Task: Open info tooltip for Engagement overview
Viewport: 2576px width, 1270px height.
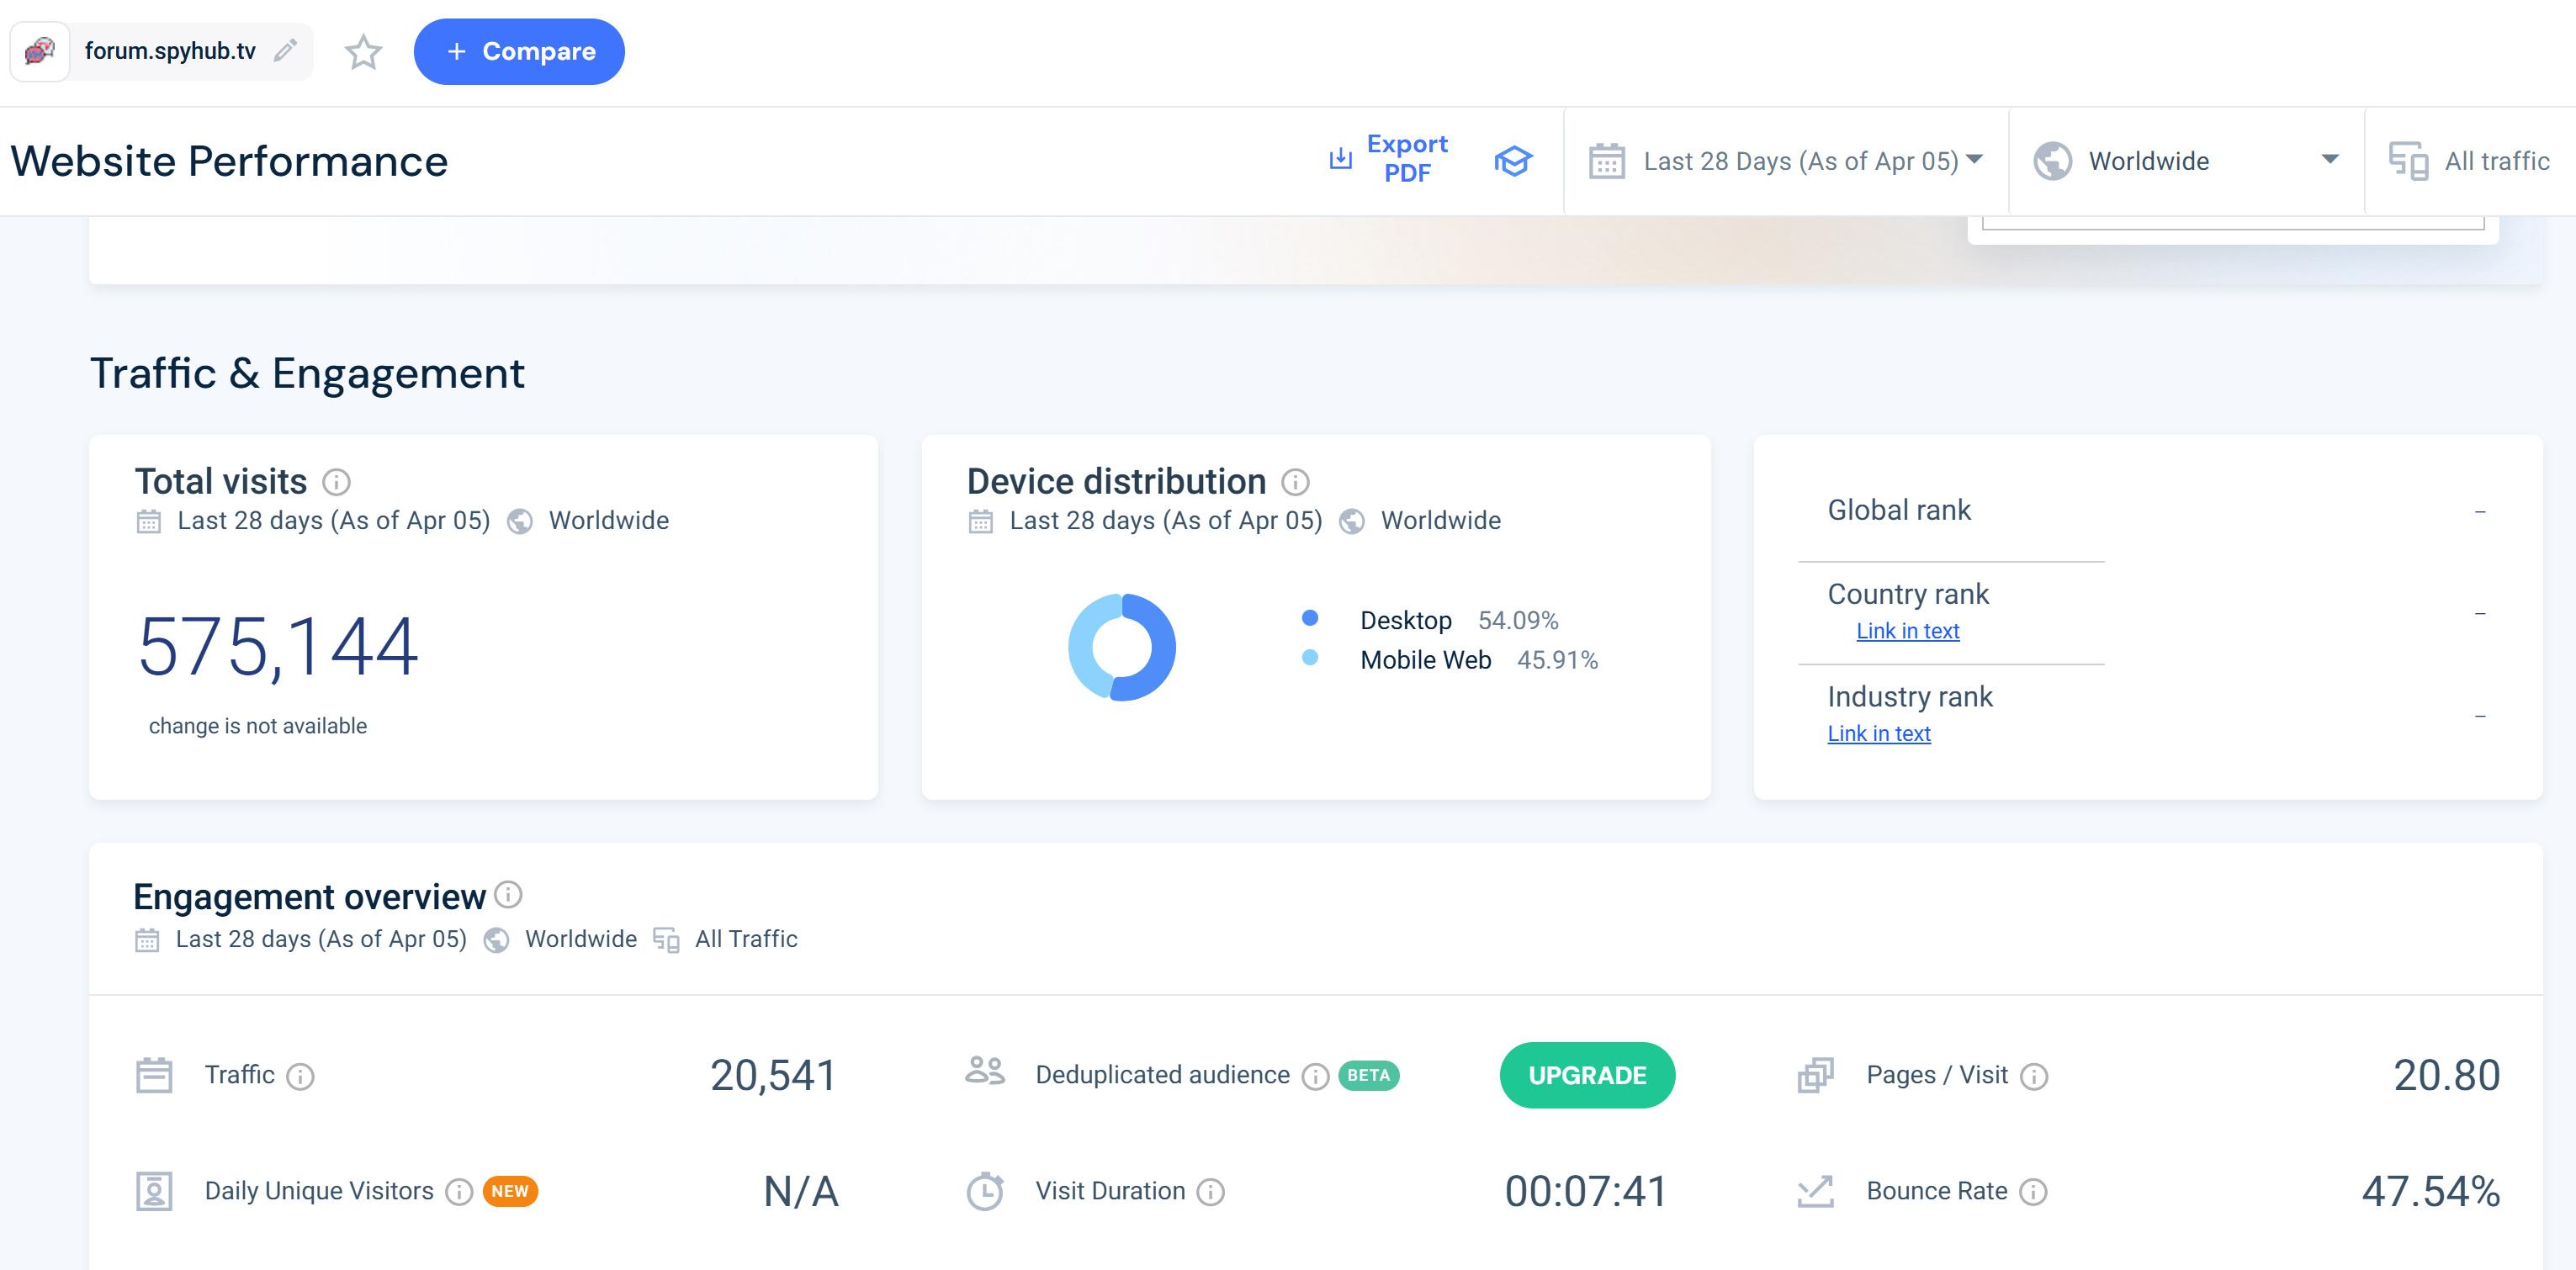Action: [508, 894]
